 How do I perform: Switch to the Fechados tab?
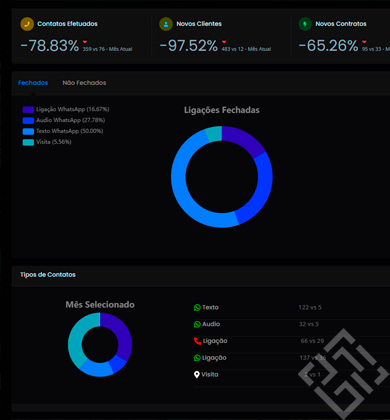33,83
